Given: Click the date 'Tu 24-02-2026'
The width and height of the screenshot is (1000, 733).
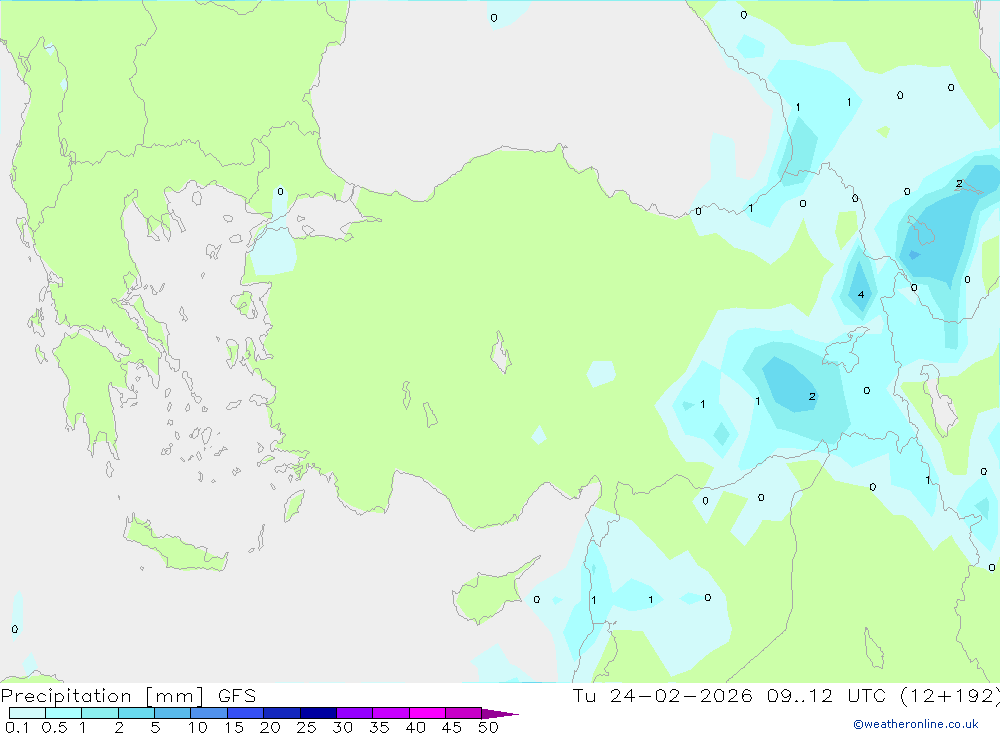Looking at the screenshot, I should (x=662, y=696).
